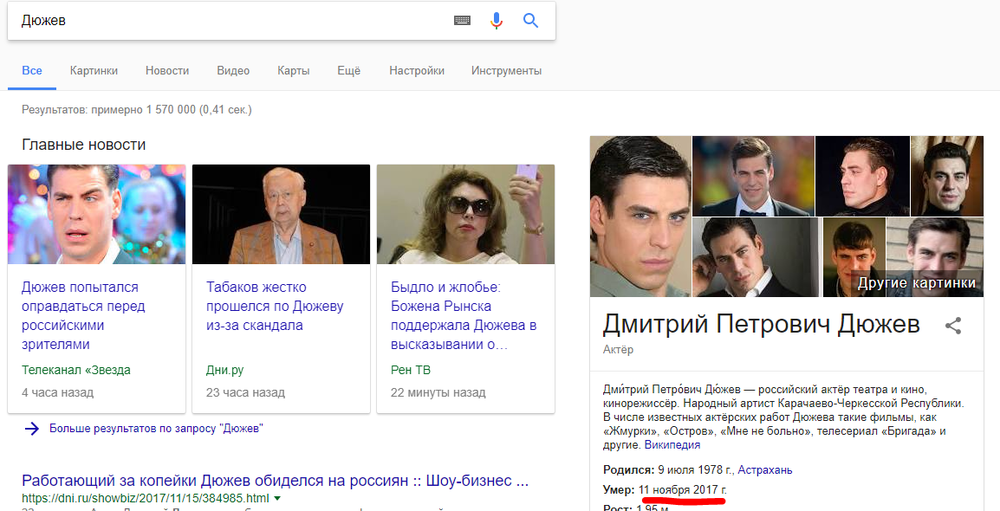Open Инструменты search tools
Image resolution: width=1000 pixels, height=511 pixels.
coord(506,71)
